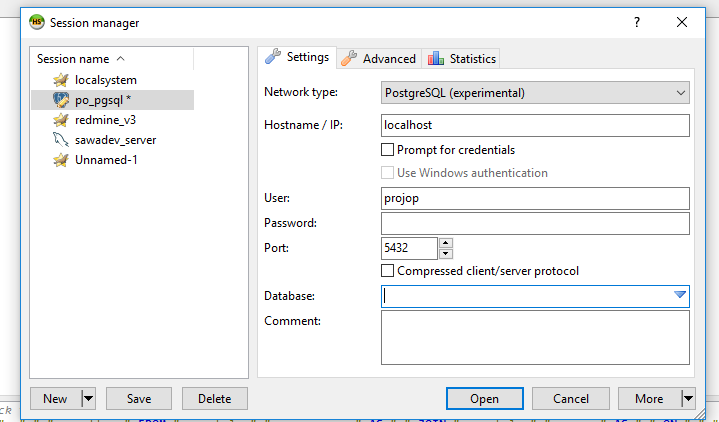This screenshot has width=719, height=422.
Task: Click the Statistics bar chart icon
Action: point(436,58)
